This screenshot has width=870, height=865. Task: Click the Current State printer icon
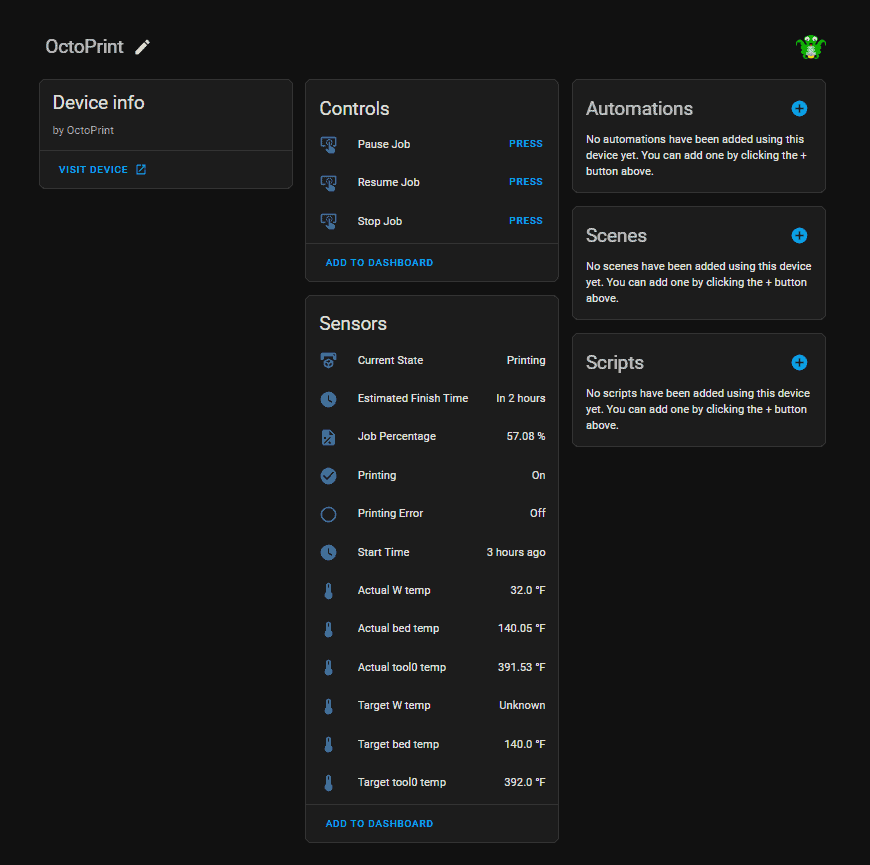(x=328, y=360)
